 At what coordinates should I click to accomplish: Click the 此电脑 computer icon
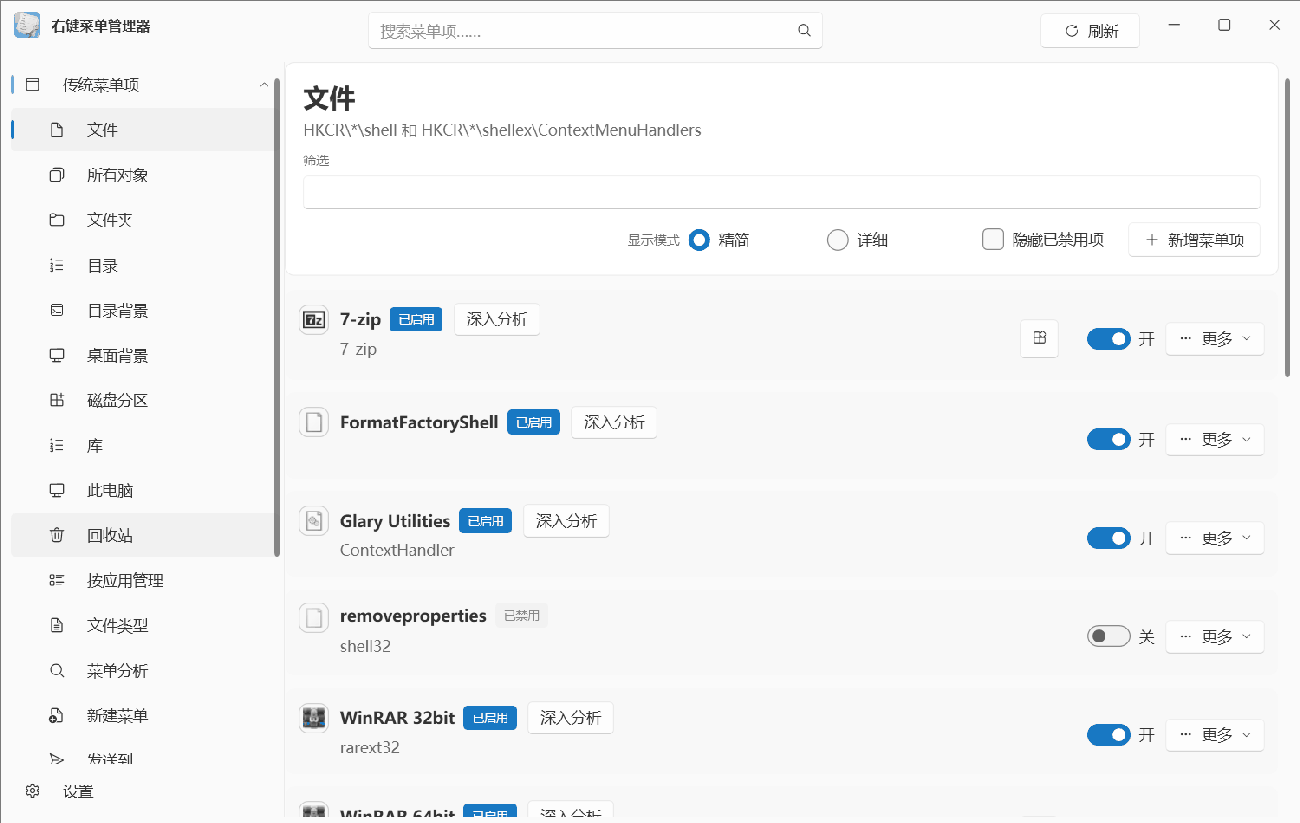tap(57, 491)
